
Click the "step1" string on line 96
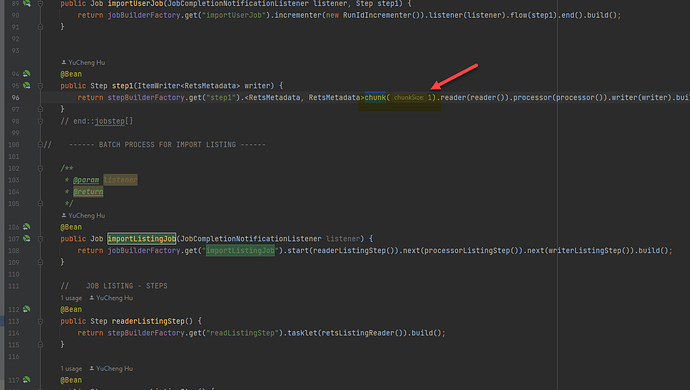coord(220,98)
